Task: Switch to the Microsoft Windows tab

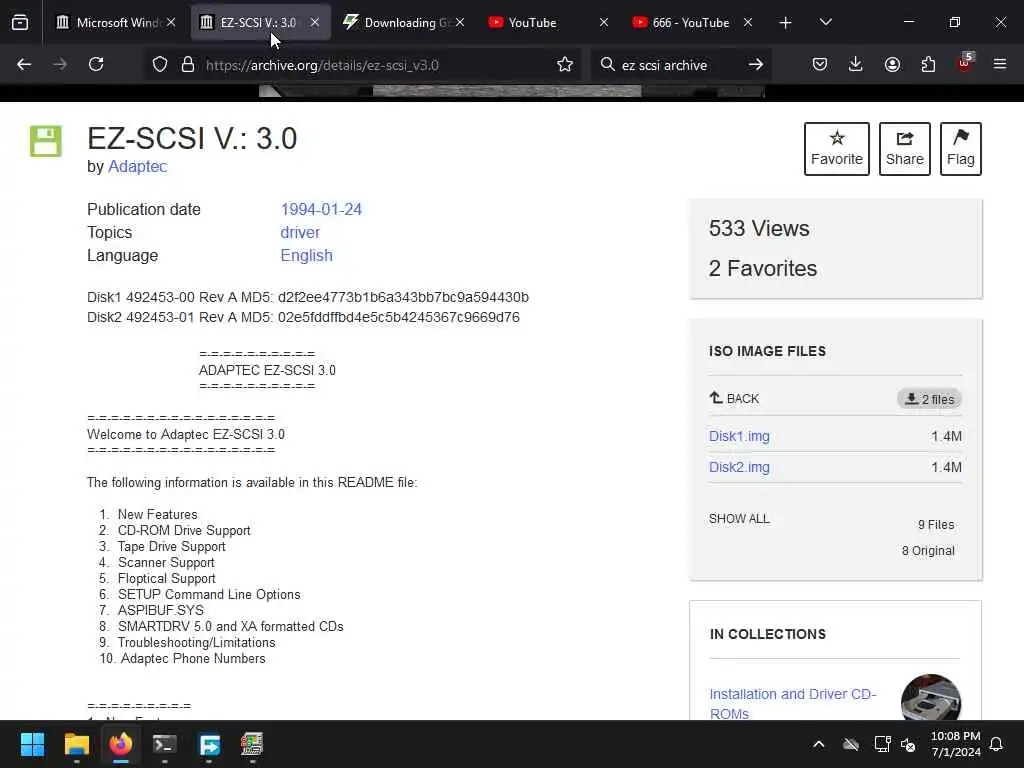Action: tap(116, 22)
